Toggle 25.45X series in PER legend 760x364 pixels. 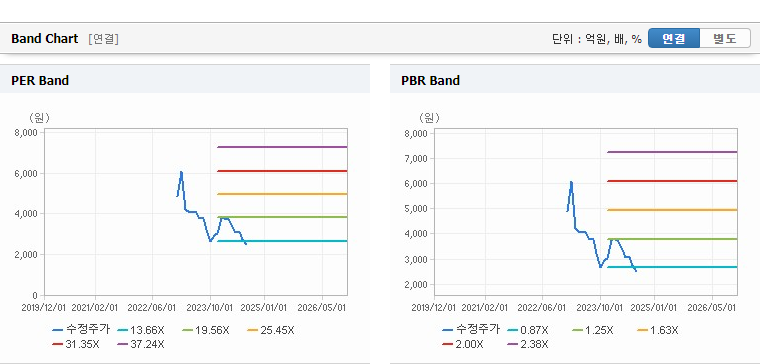point(270,330)
